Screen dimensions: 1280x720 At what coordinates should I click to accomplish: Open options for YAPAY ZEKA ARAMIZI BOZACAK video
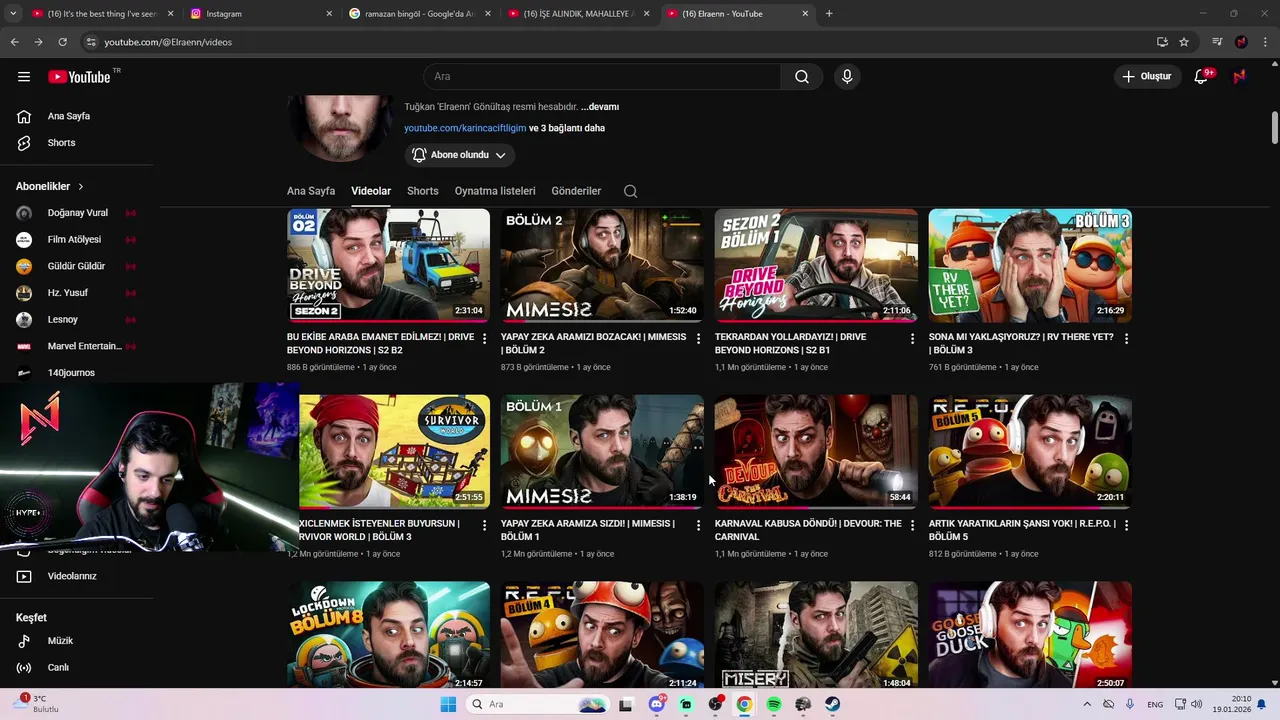coord(698,339)
